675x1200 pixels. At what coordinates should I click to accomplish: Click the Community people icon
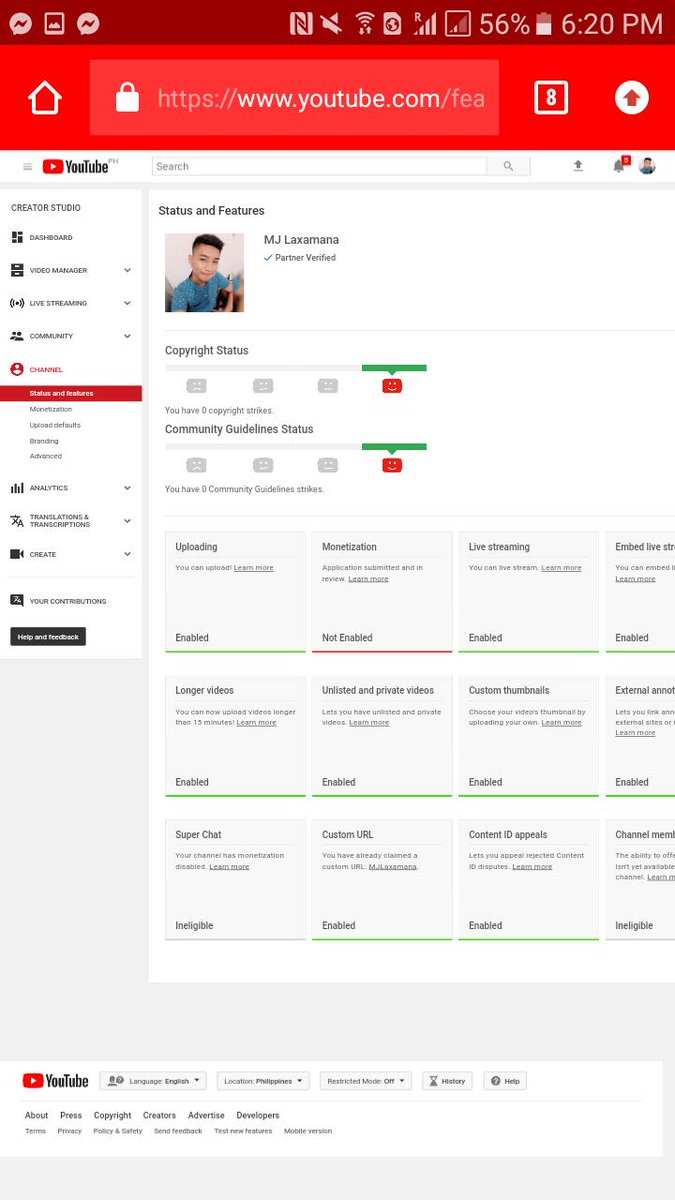tap(17, 336)
